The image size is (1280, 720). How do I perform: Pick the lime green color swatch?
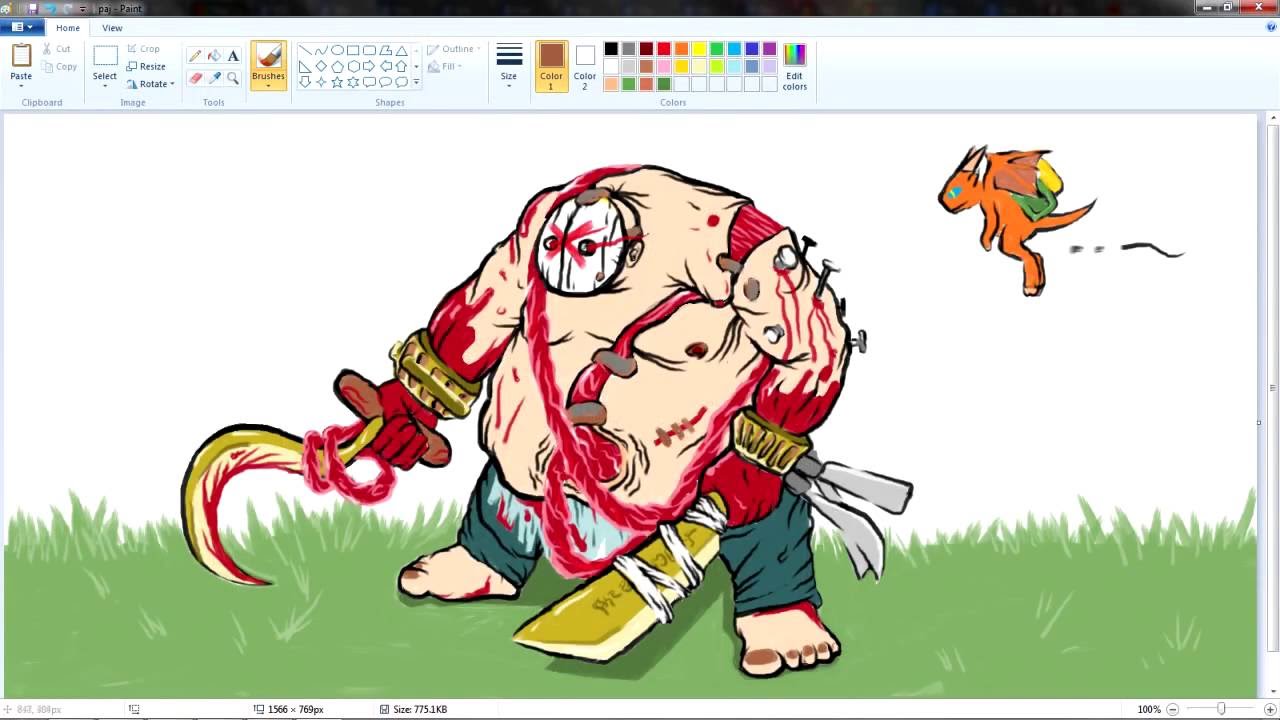[x=716, y=66]
